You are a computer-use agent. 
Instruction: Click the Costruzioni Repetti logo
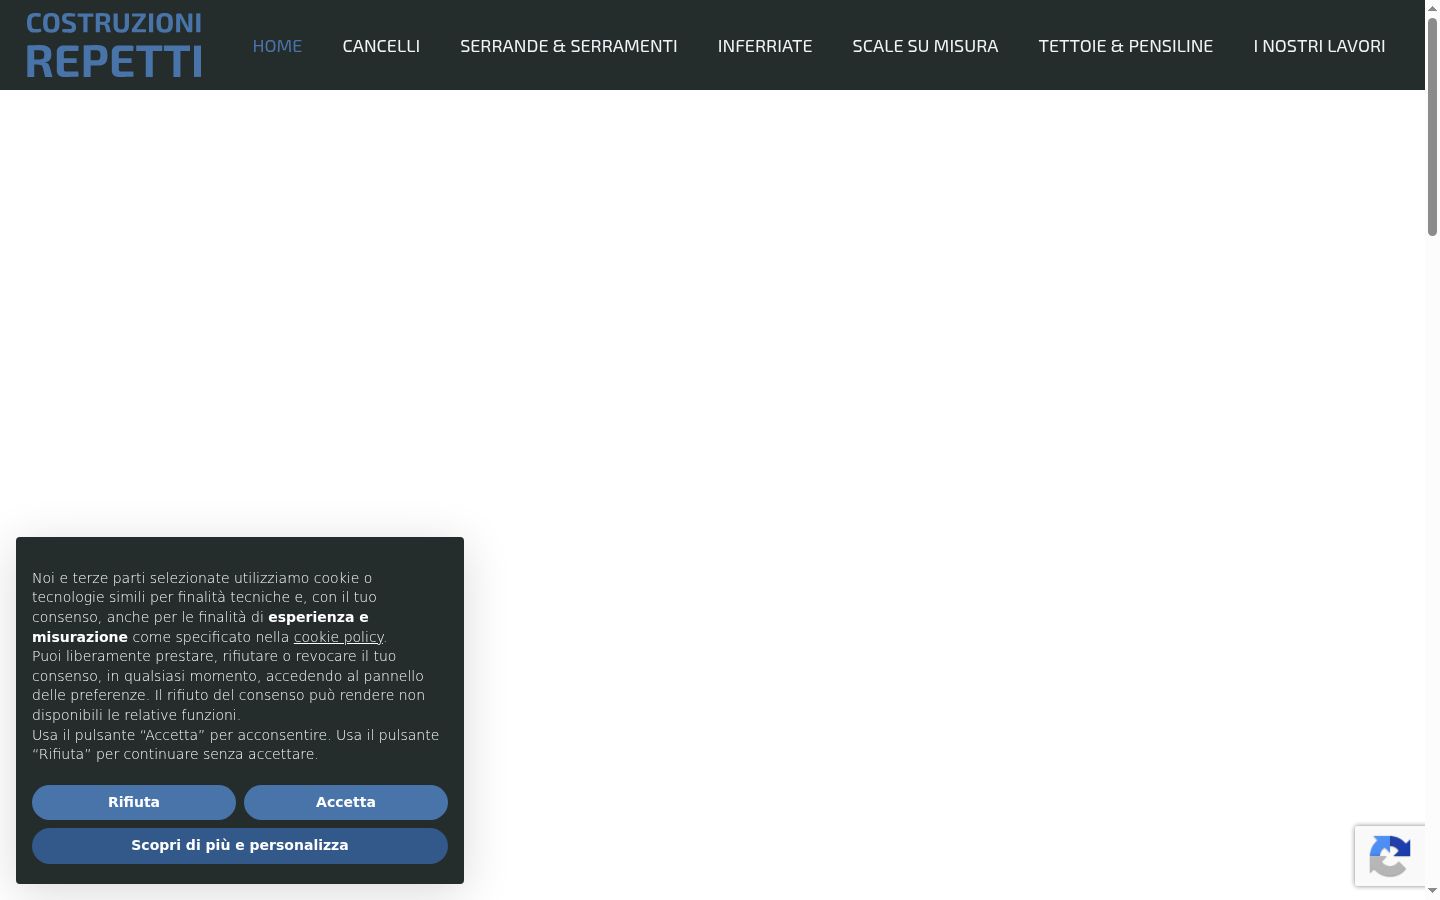[x=114, y=45]
